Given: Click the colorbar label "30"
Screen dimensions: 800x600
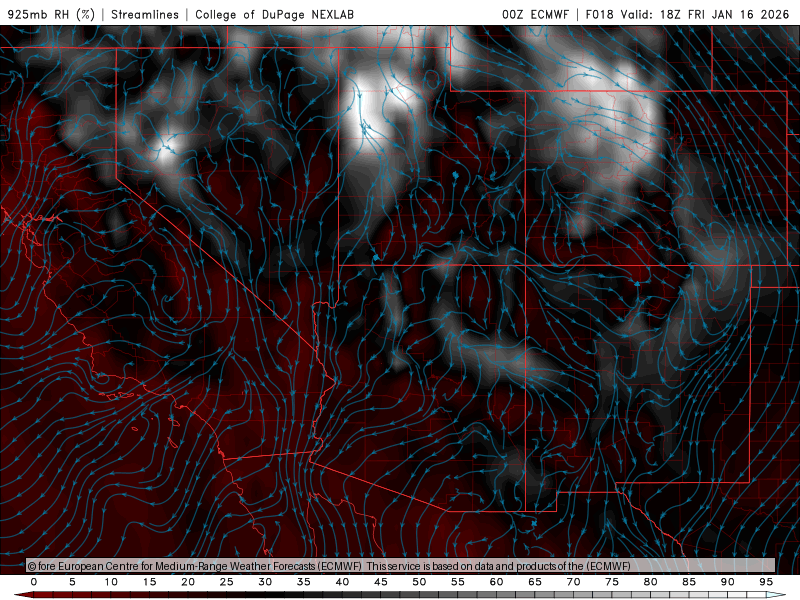Looking at the screenshot, I should 265,582.
